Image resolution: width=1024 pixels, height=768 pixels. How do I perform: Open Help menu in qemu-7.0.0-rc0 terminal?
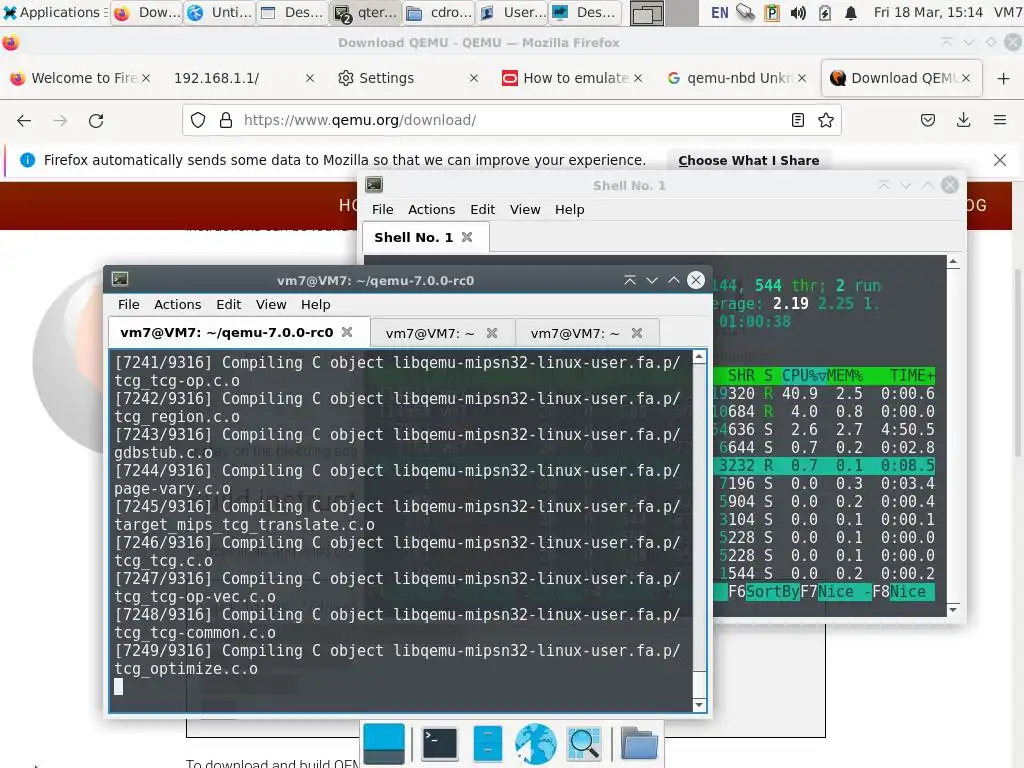315,305
